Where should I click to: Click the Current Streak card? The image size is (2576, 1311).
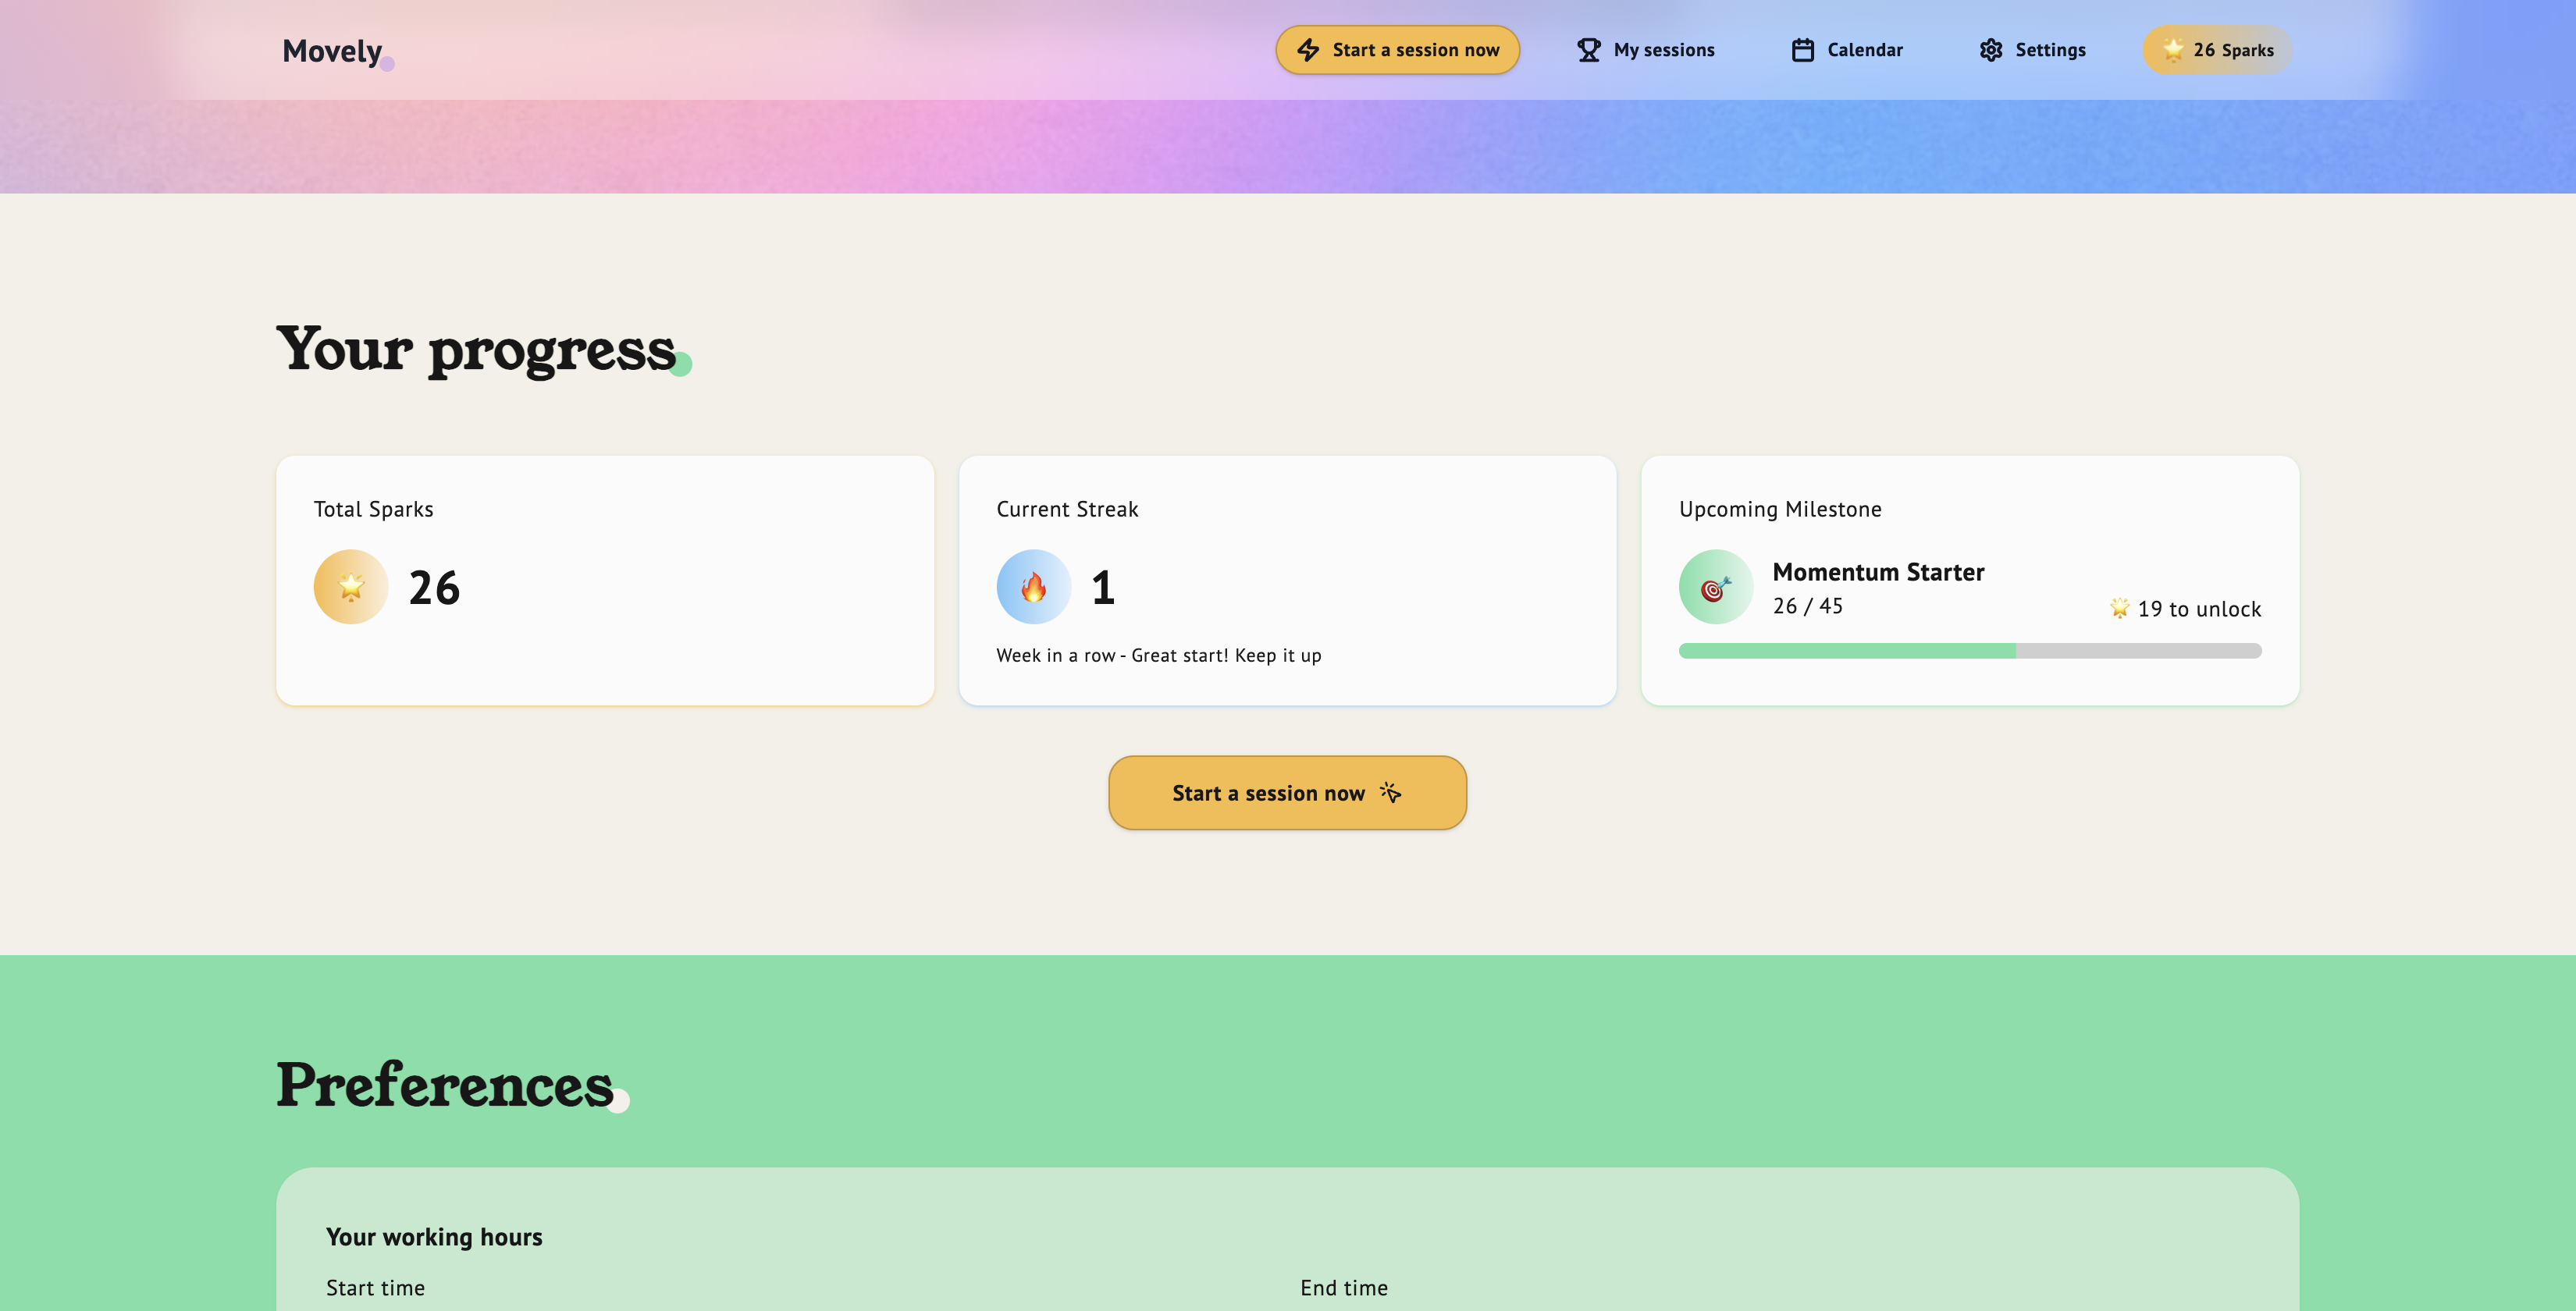1287,581
